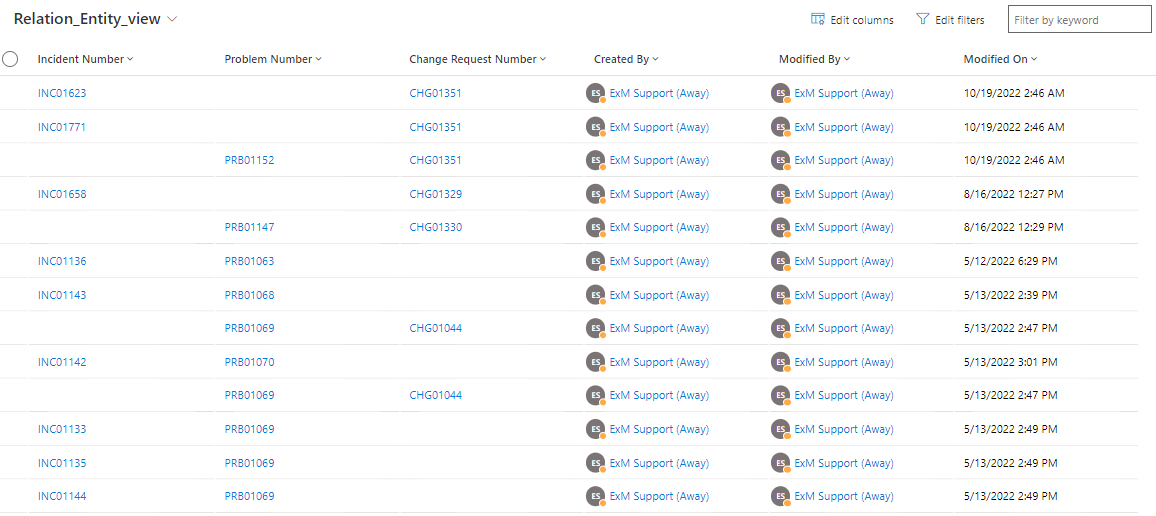Click the Modified By avatar in INC01144 row
Screen dimensions: 1156x516
[x=780, y=496]
